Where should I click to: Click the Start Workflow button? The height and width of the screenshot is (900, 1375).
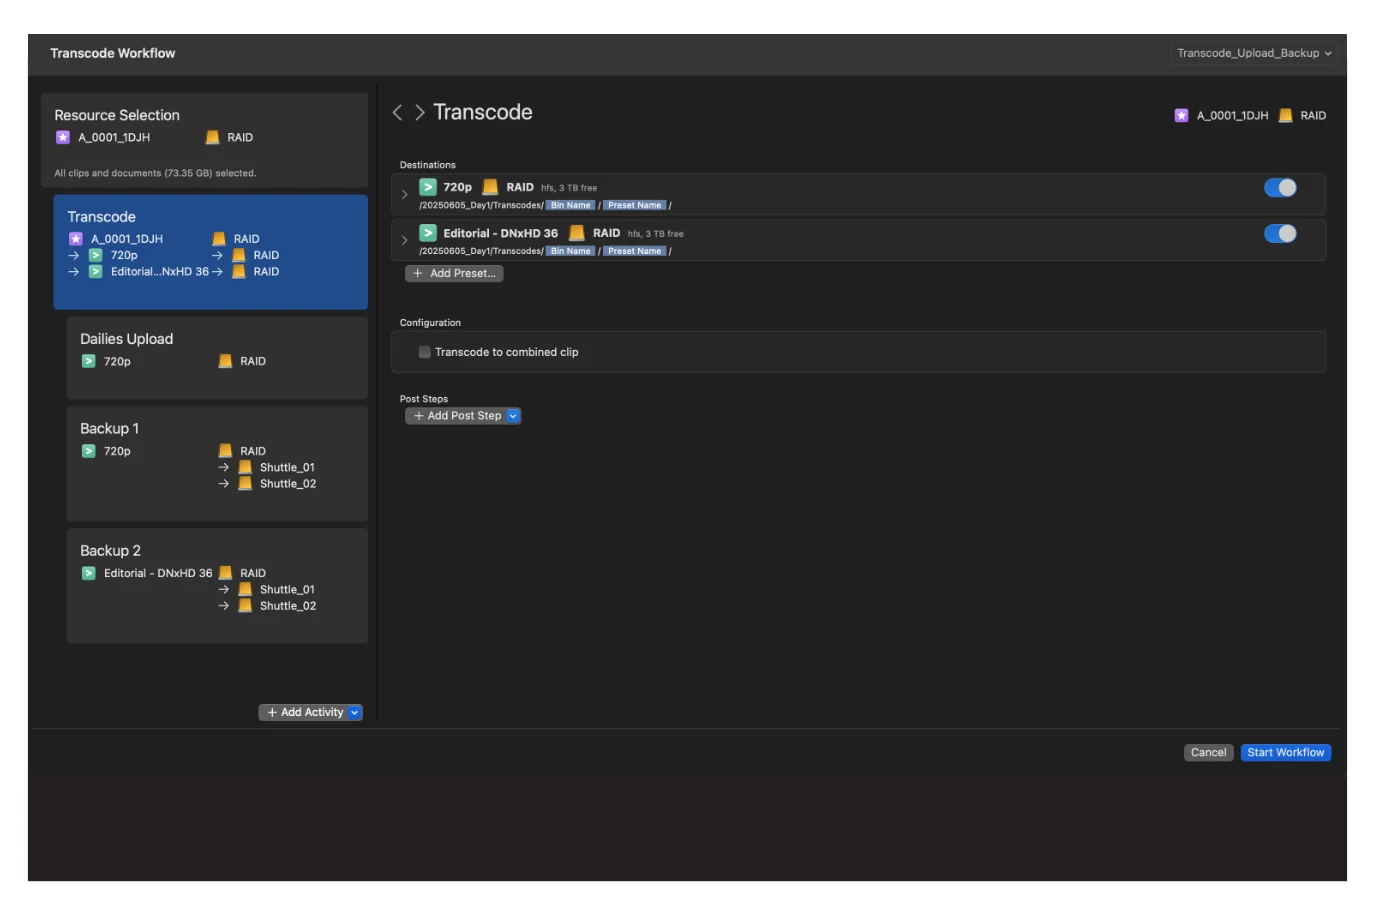click(x=1285, y=753)
